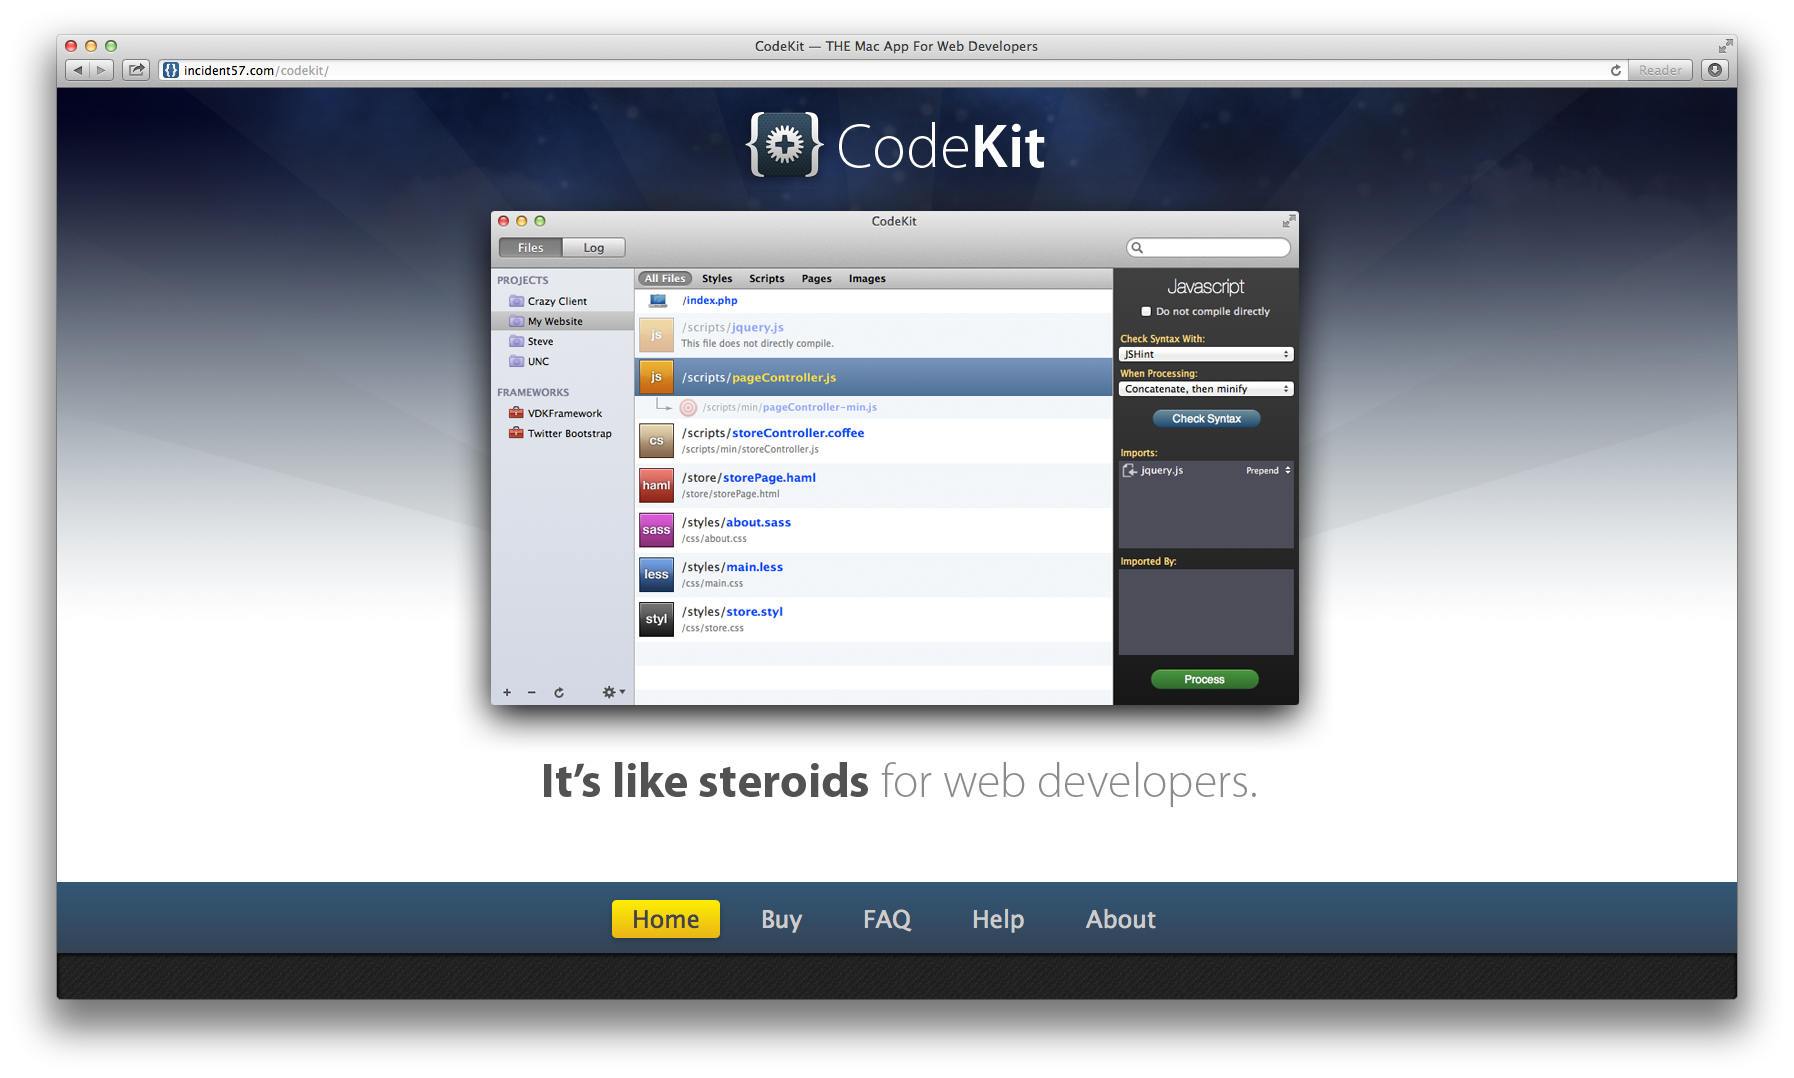Open the Prepend dropdown for jquery.js
This screenshot has width=1794, height=1078.
pyautogui.click(x=1268, y=470)
